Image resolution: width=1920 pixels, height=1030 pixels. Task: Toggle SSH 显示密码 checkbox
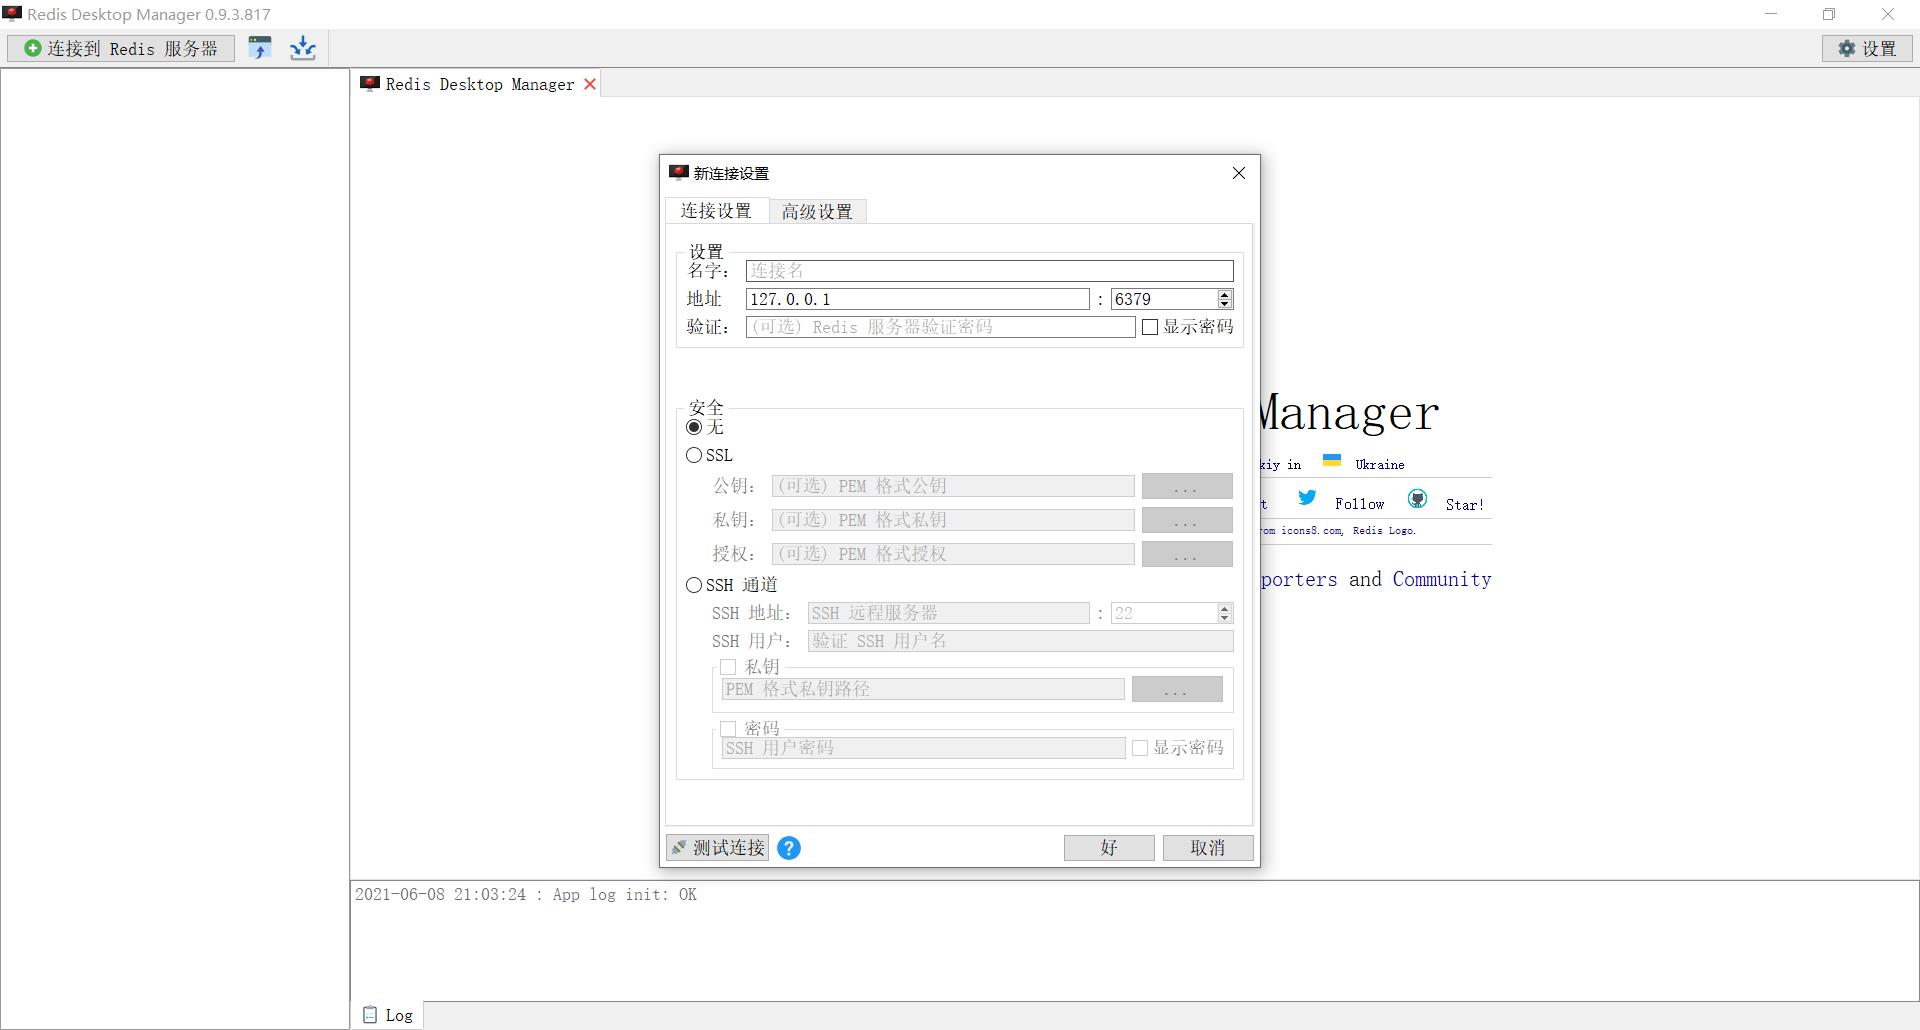tap(1140, 748)
